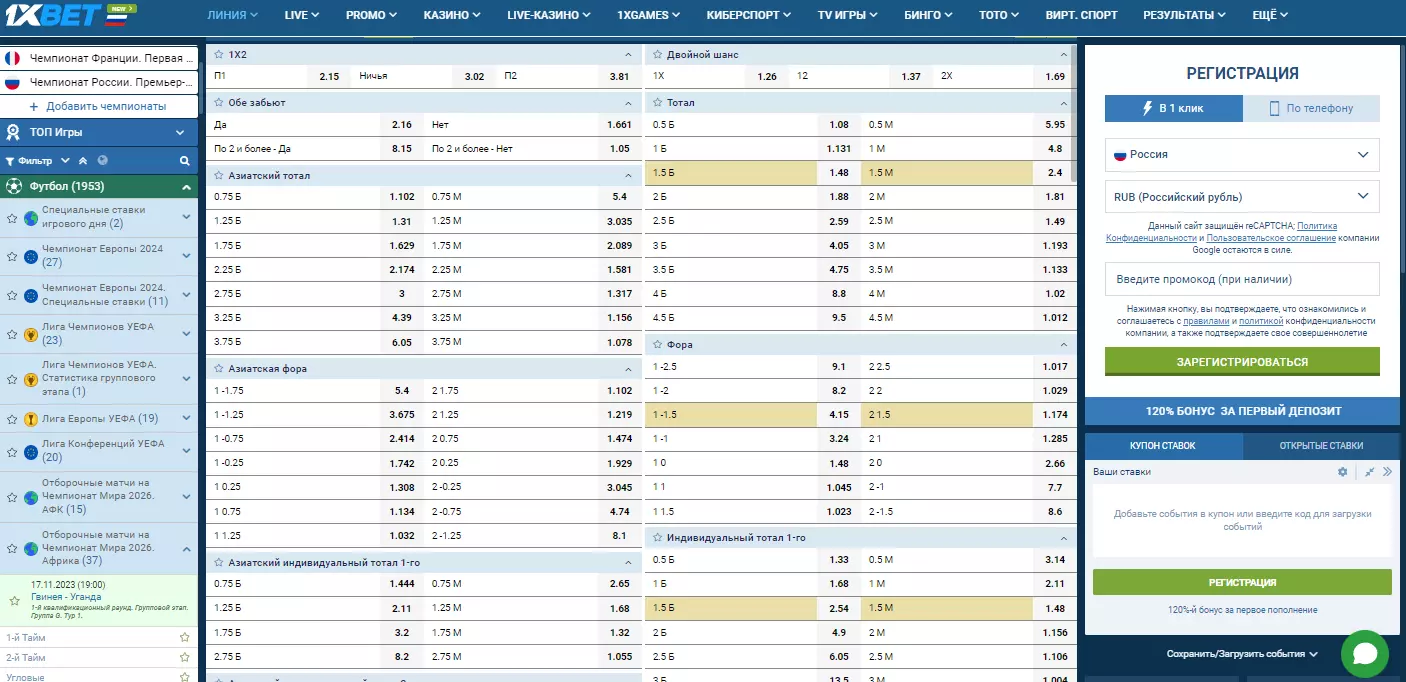
Task: Click the Пользовательское соглашение link
Action: pyautogui.click(x=1270, y=238)
